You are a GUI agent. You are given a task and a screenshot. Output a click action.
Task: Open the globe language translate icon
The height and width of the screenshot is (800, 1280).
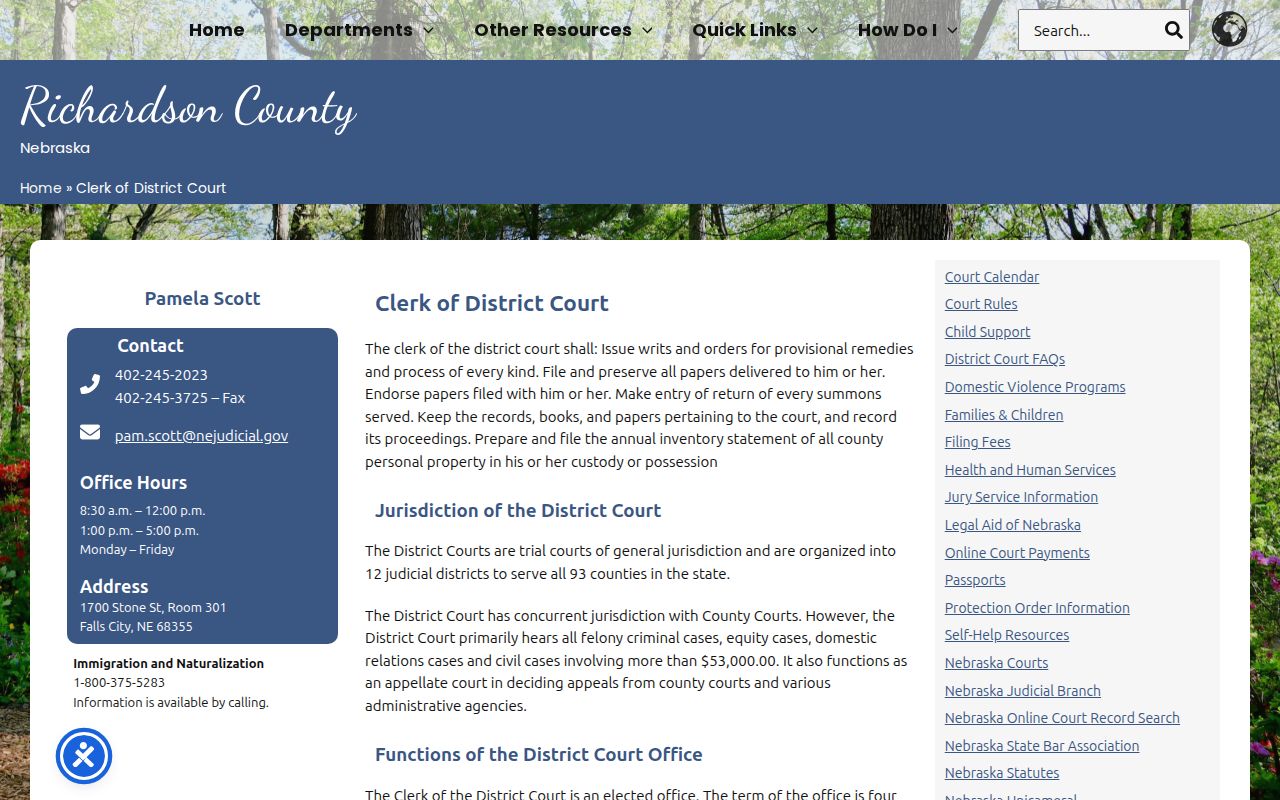point(1229,29)
